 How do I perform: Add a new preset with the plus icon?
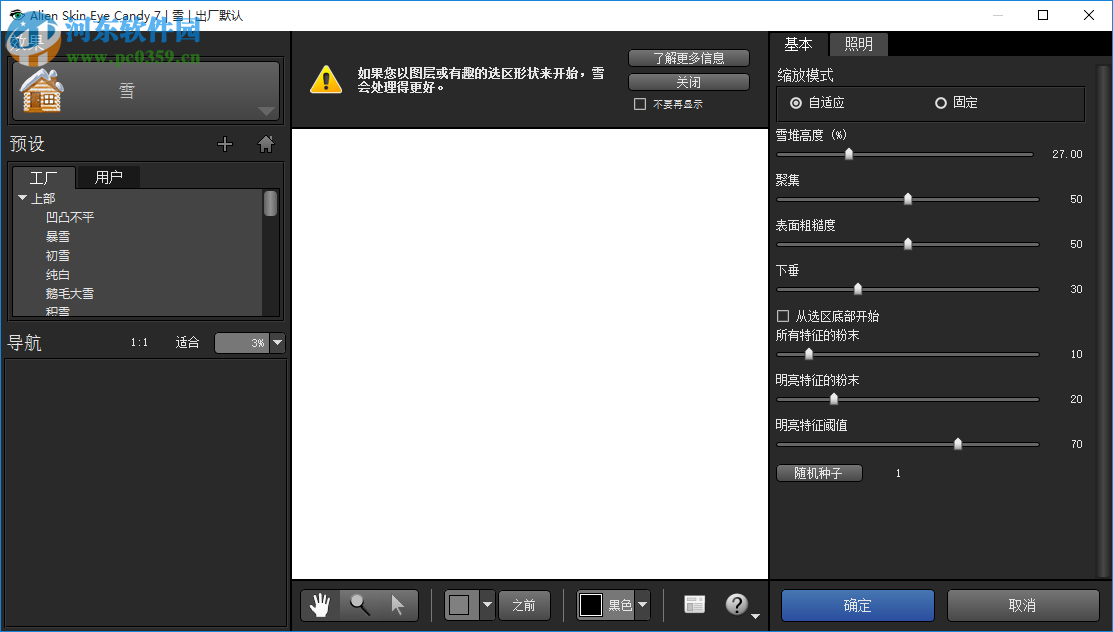225,144
